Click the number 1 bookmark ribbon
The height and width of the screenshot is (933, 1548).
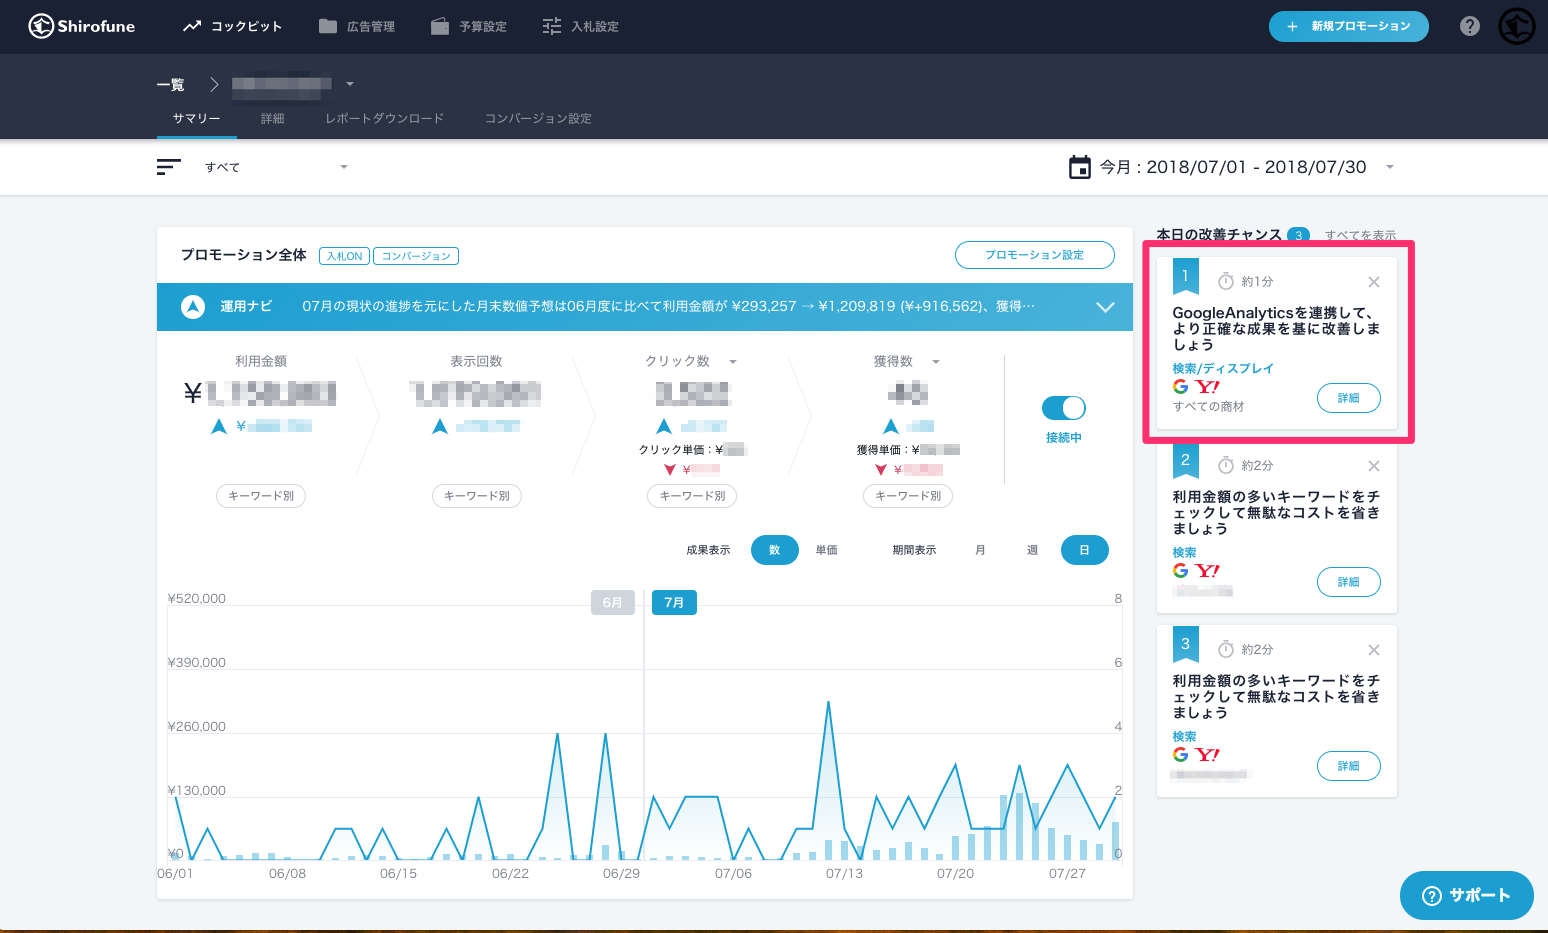point(1185,277)
